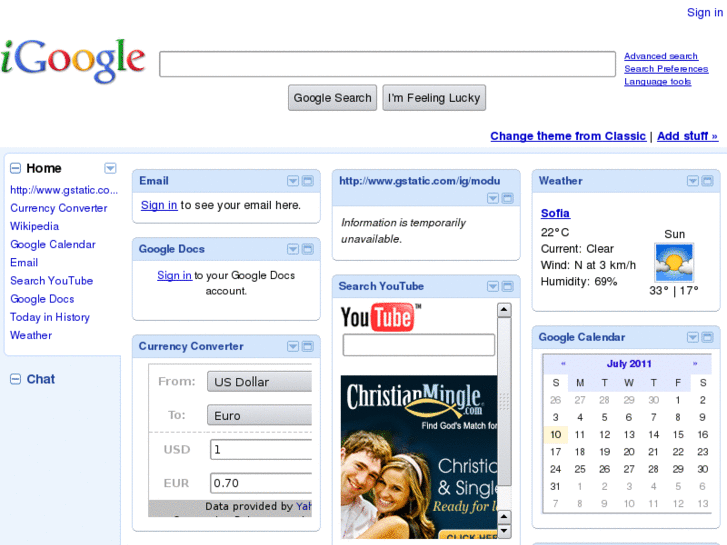The width and height of the screenshot is (727, 545).
Task: Click the July 2011 calendar heading
Action: coord(629,364)
